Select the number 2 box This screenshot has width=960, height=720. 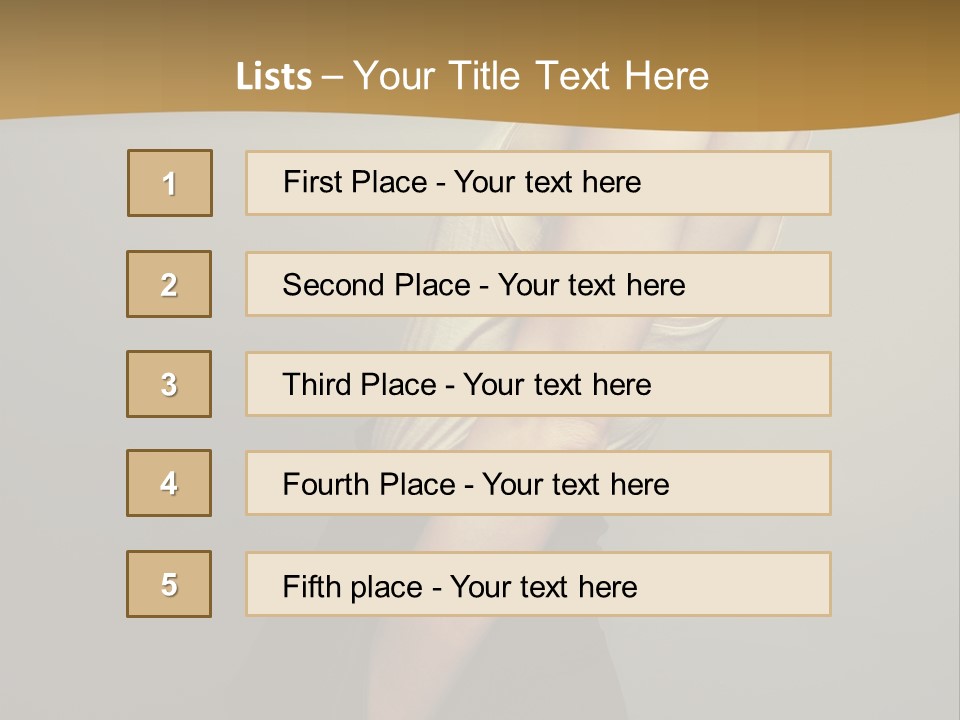pos(169,284)
